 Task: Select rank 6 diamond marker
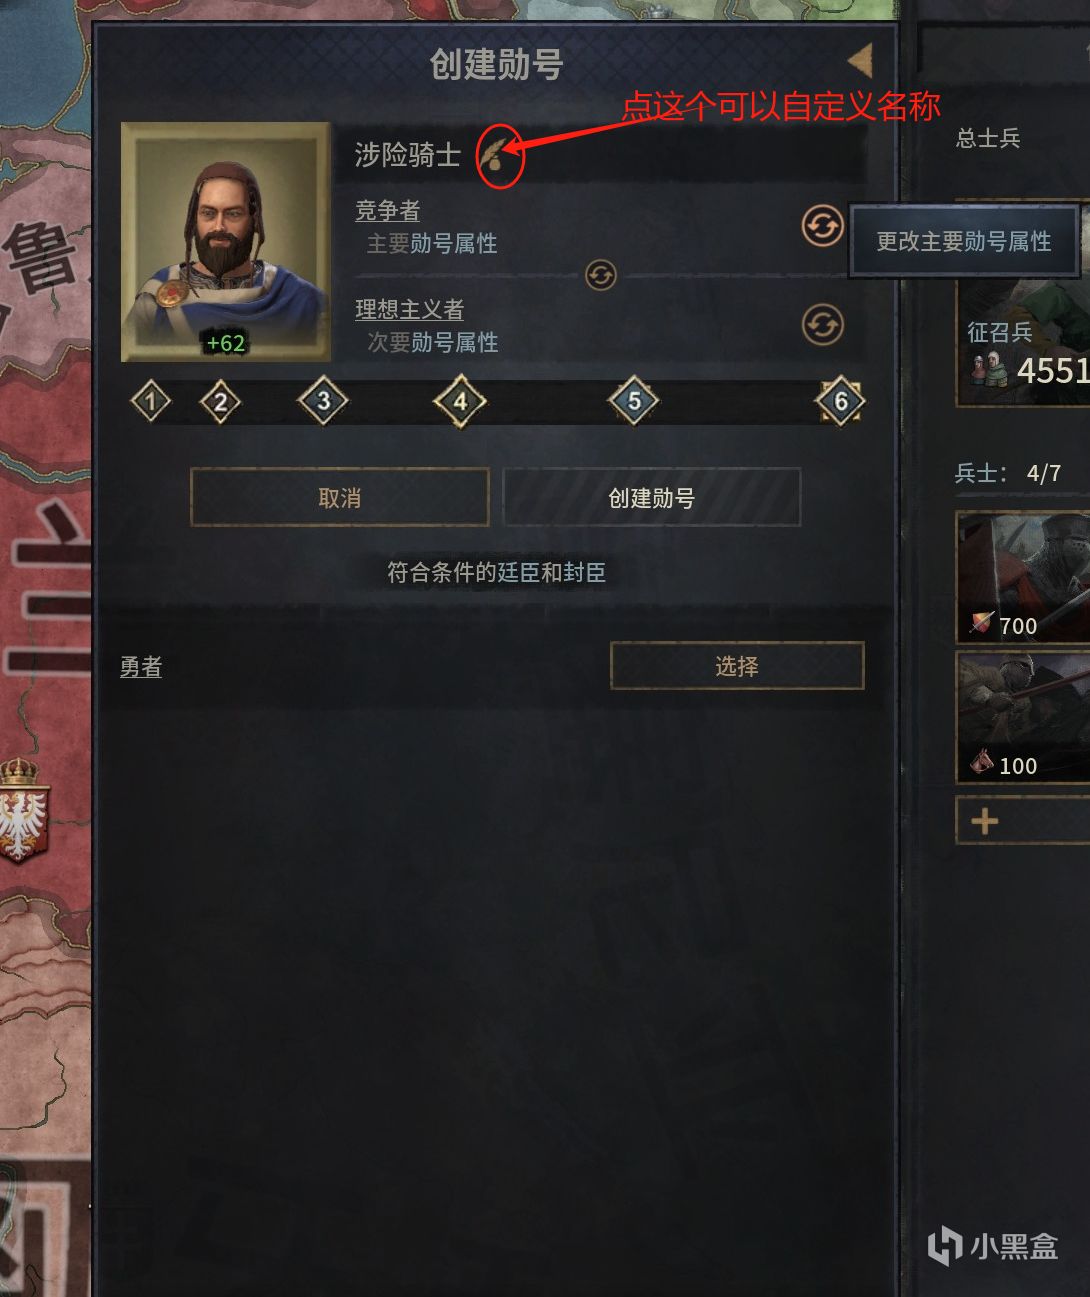(x=840, y=402)
